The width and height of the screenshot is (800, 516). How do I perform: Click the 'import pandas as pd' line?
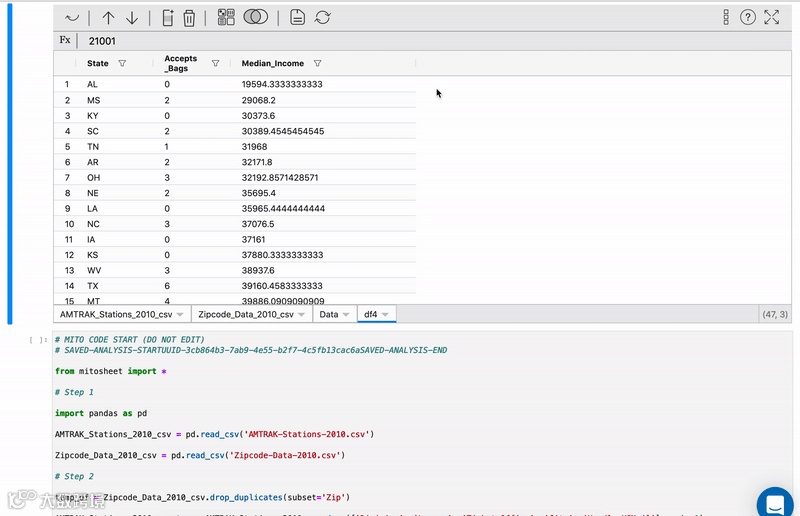pyautogui.click(x=101, y=413)
